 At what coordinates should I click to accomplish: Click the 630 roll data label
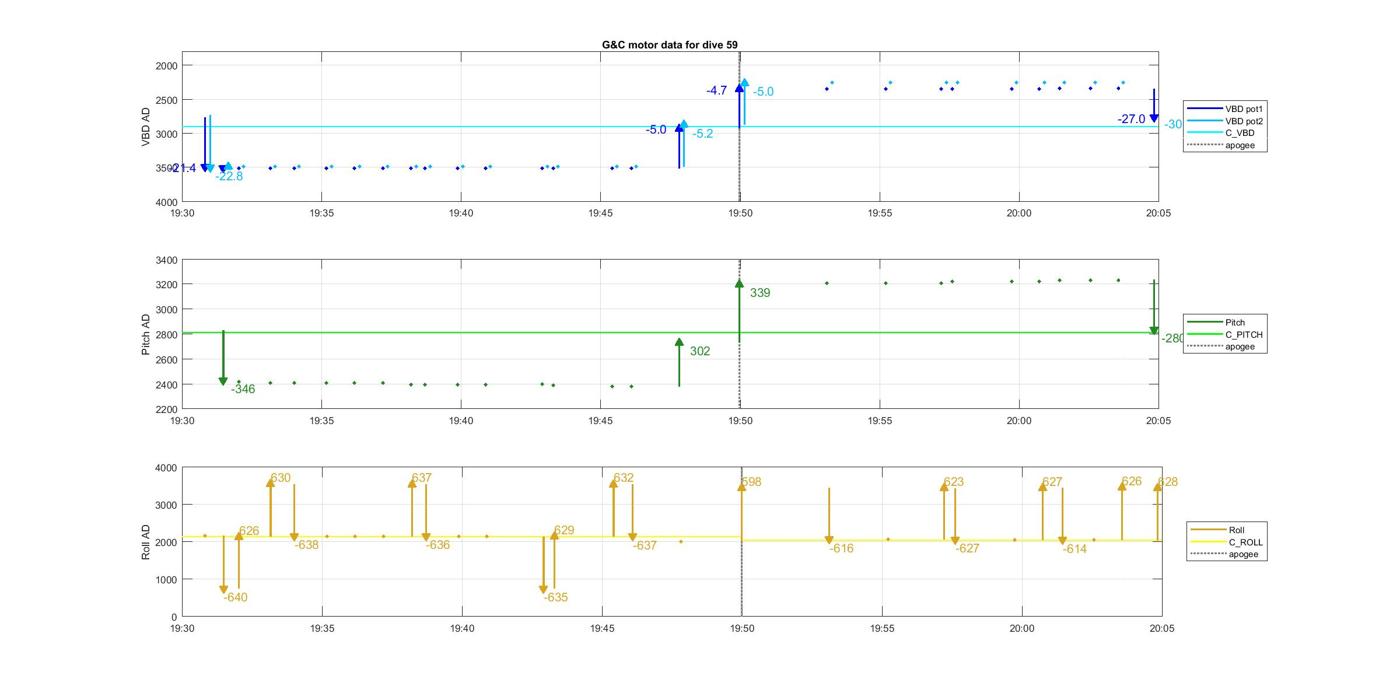(281, 478)
